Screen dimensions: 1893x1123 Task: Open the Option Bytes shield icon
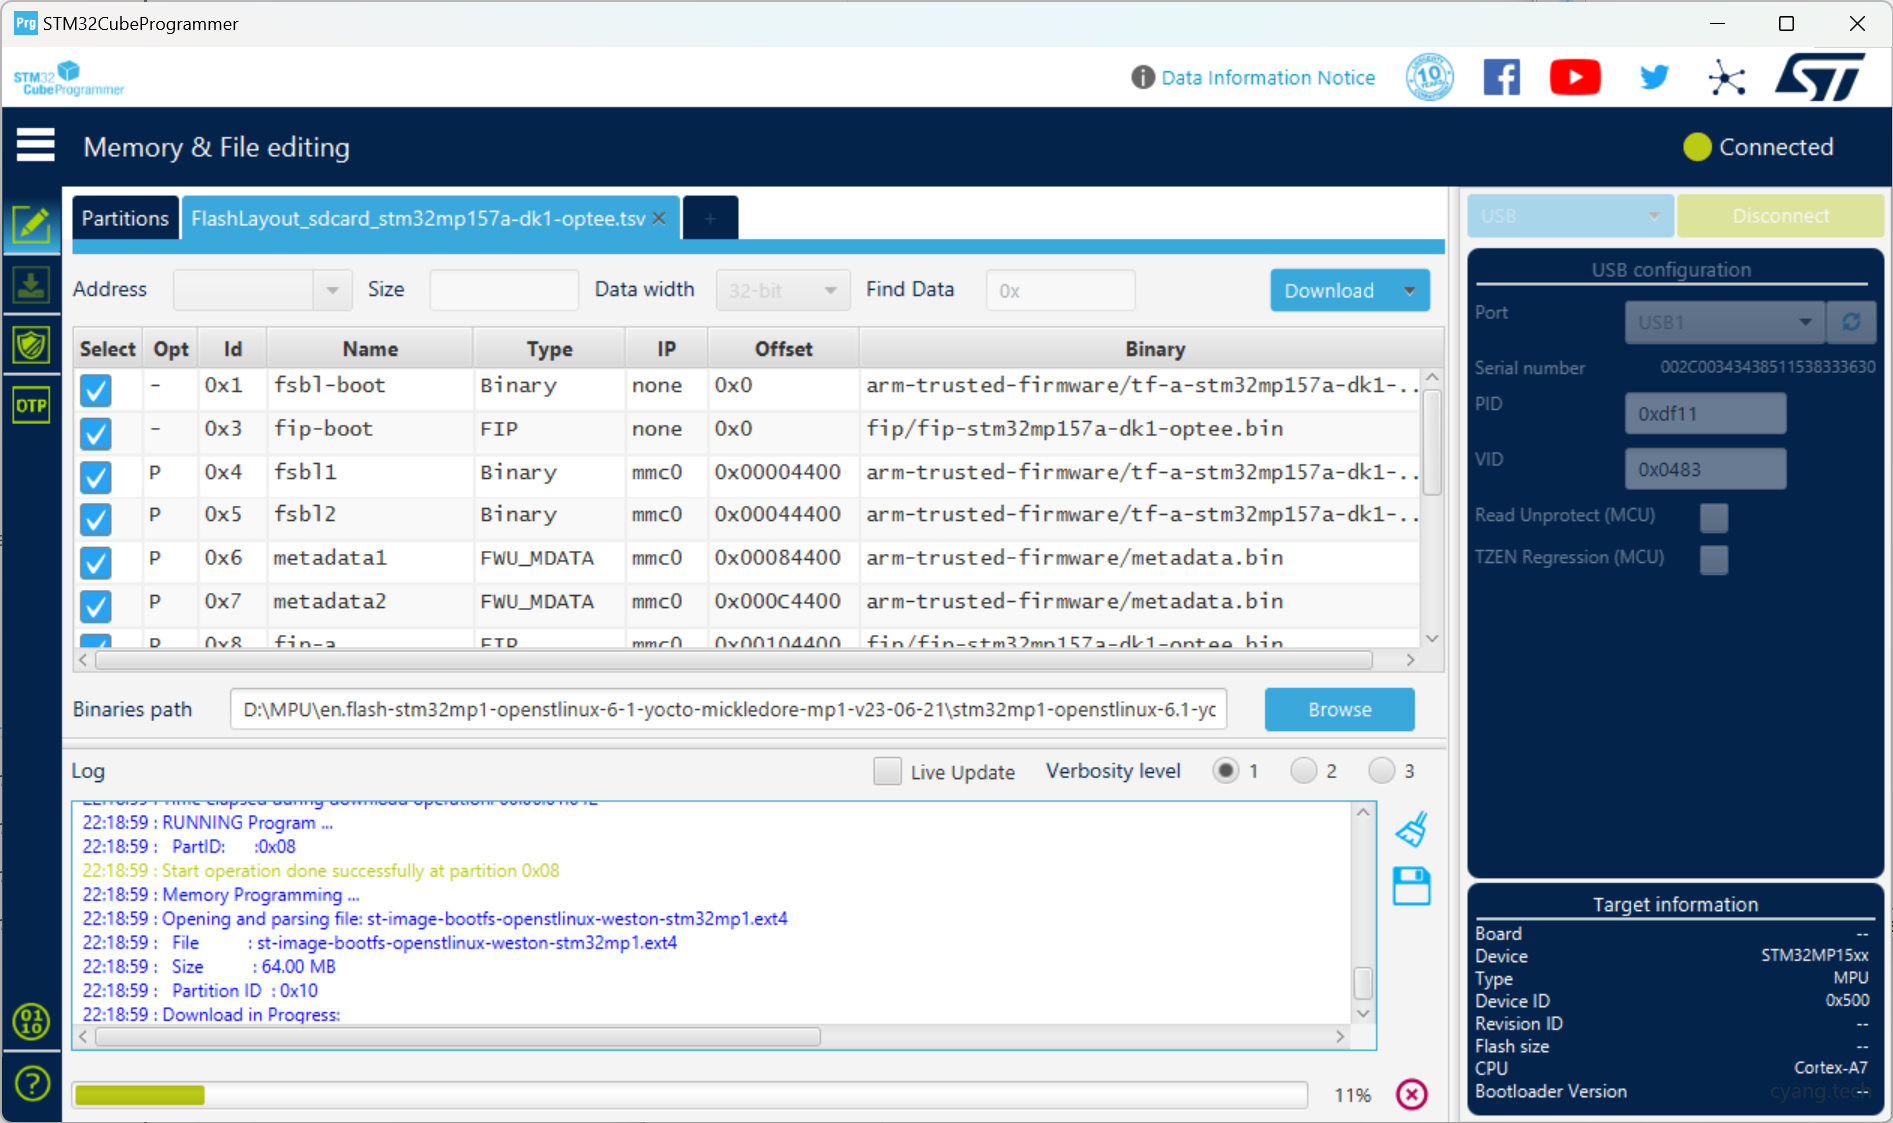tap(32, 346)
